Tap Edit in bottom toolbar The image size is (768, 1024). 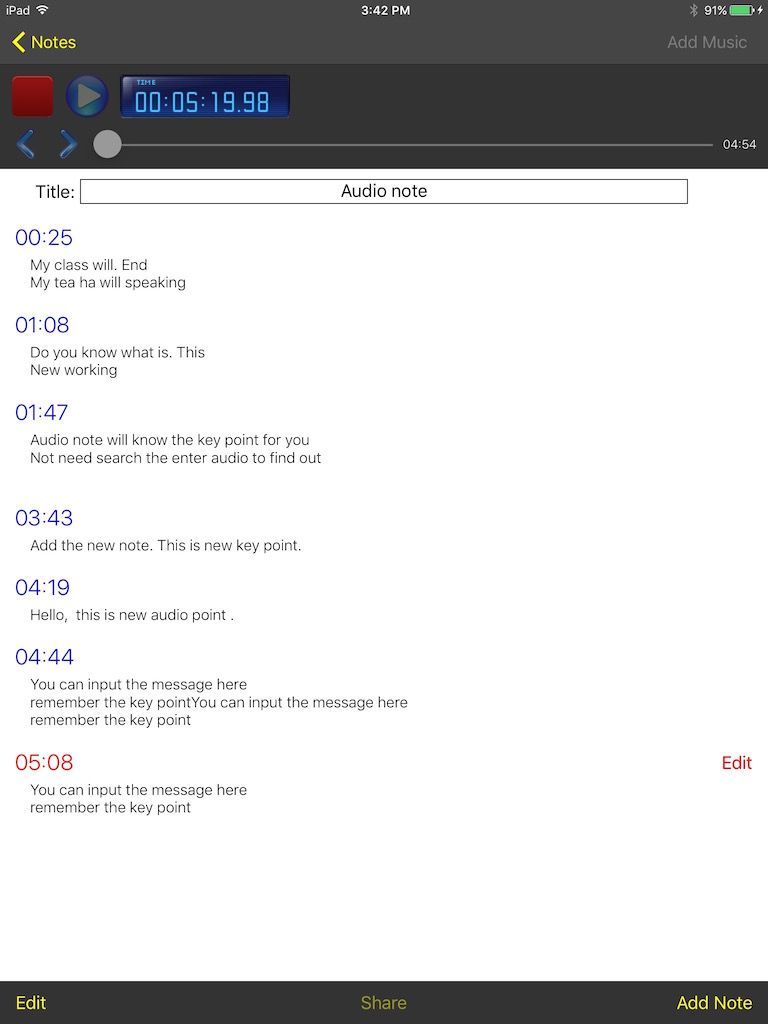click(31, 1002)
